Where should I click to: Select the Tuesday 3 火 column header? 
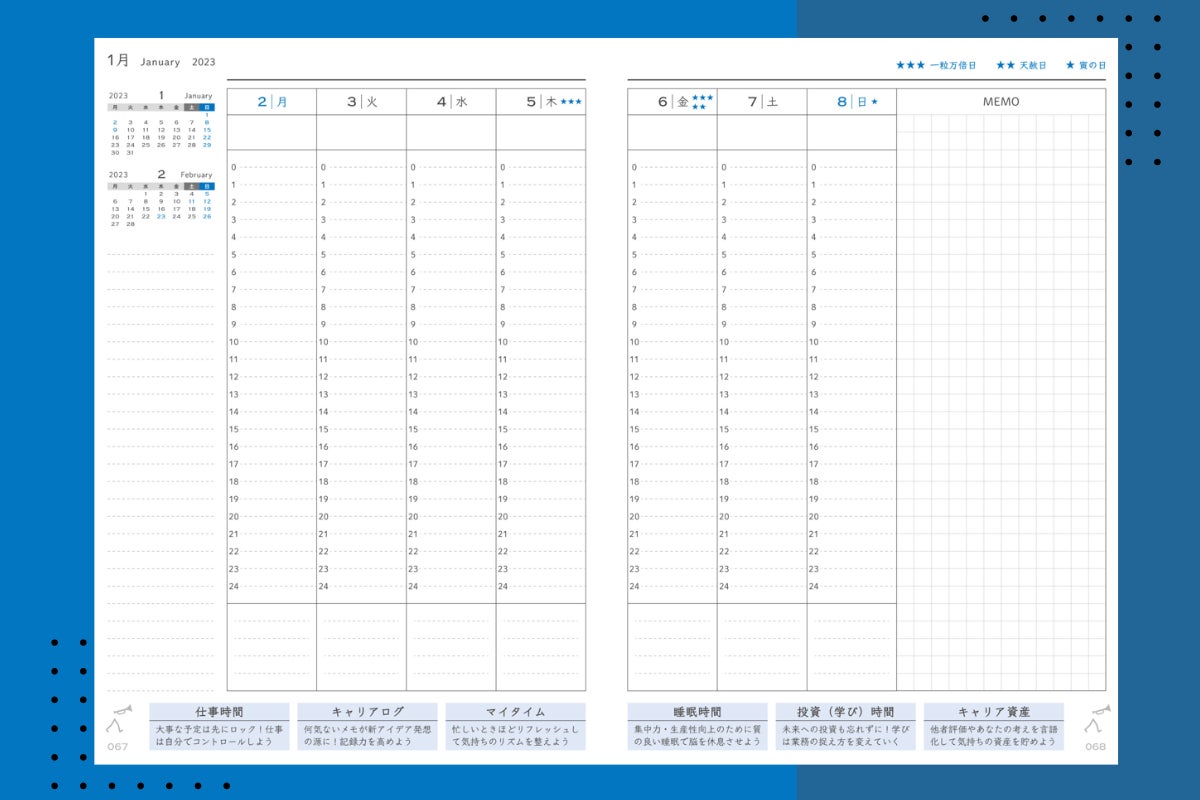point(361,102)
